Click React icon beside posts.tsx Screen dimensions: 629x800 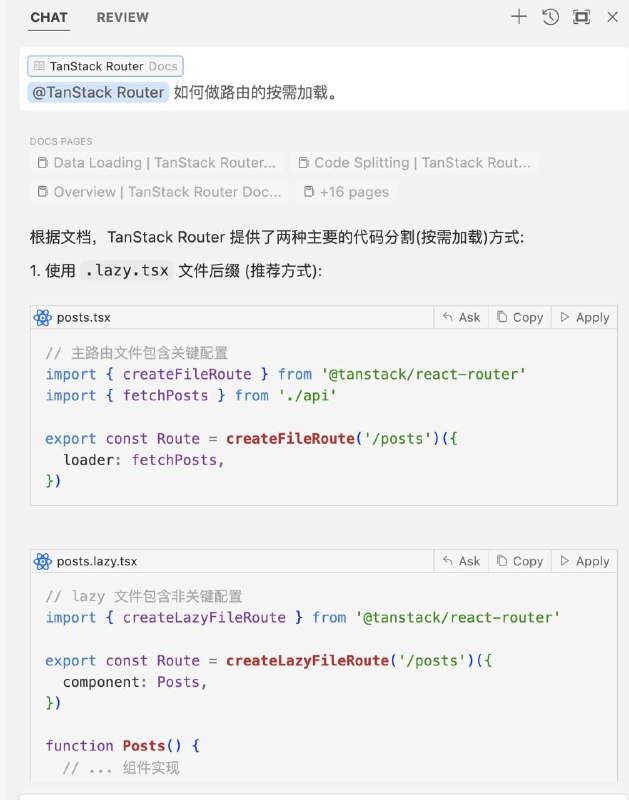42,317
